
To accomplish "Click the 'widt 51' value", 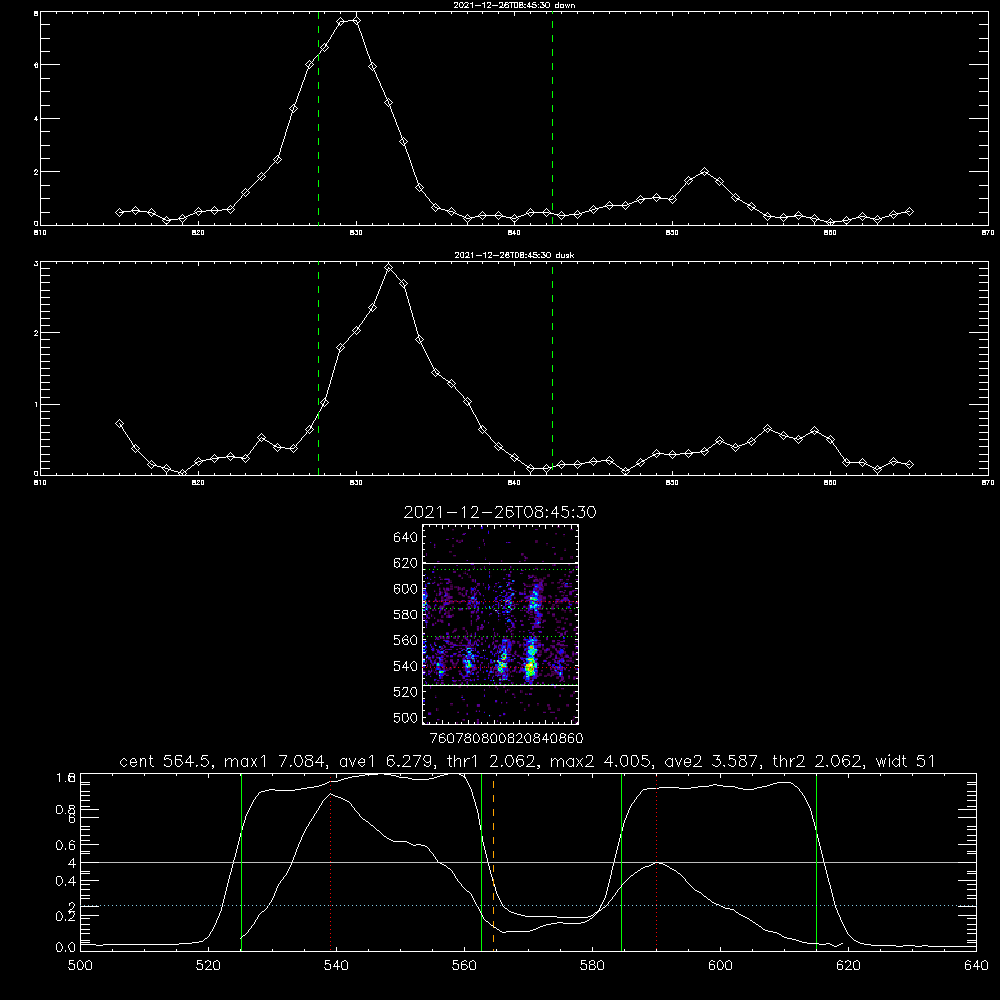I will point(906,761).
